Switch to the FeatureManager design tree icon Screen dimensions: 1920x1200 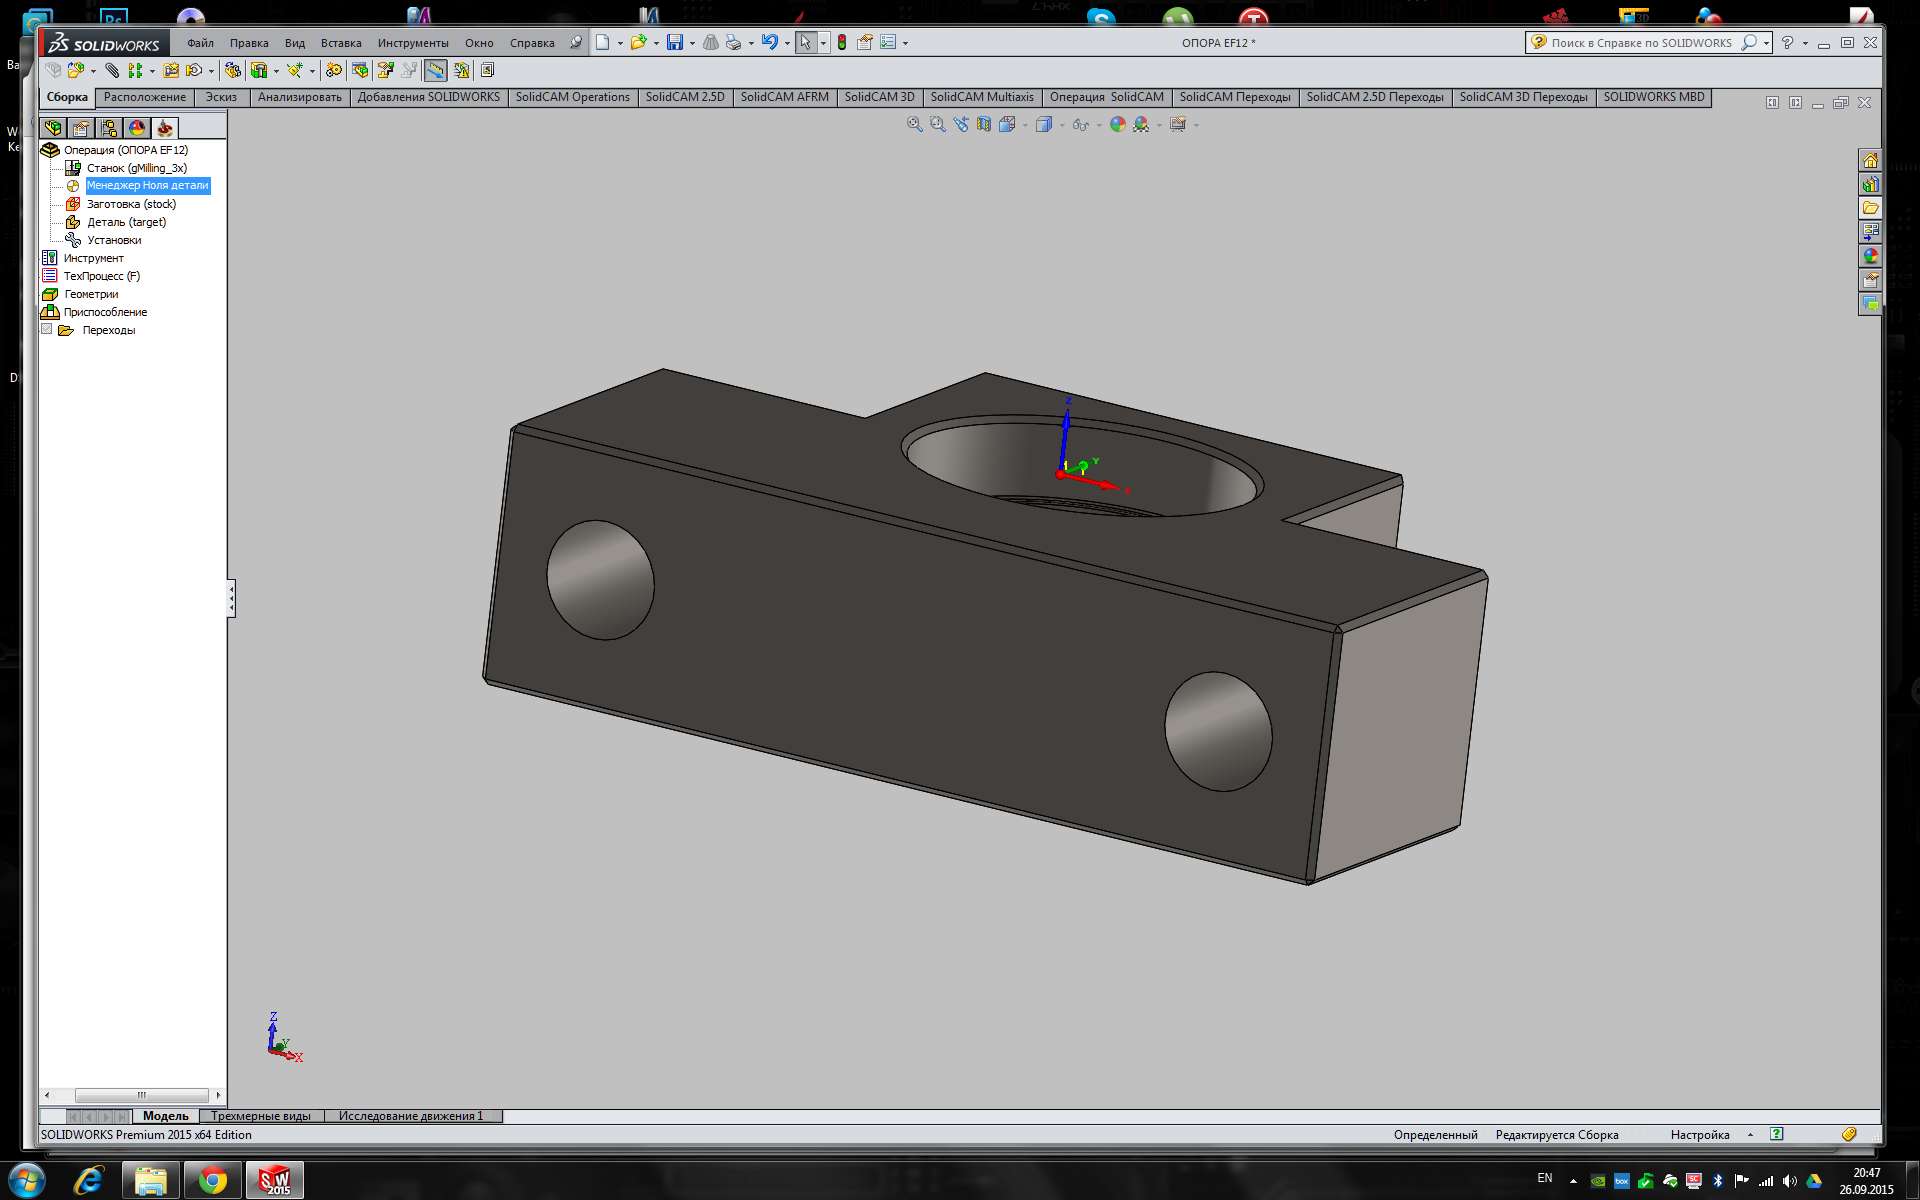point(53,128)
